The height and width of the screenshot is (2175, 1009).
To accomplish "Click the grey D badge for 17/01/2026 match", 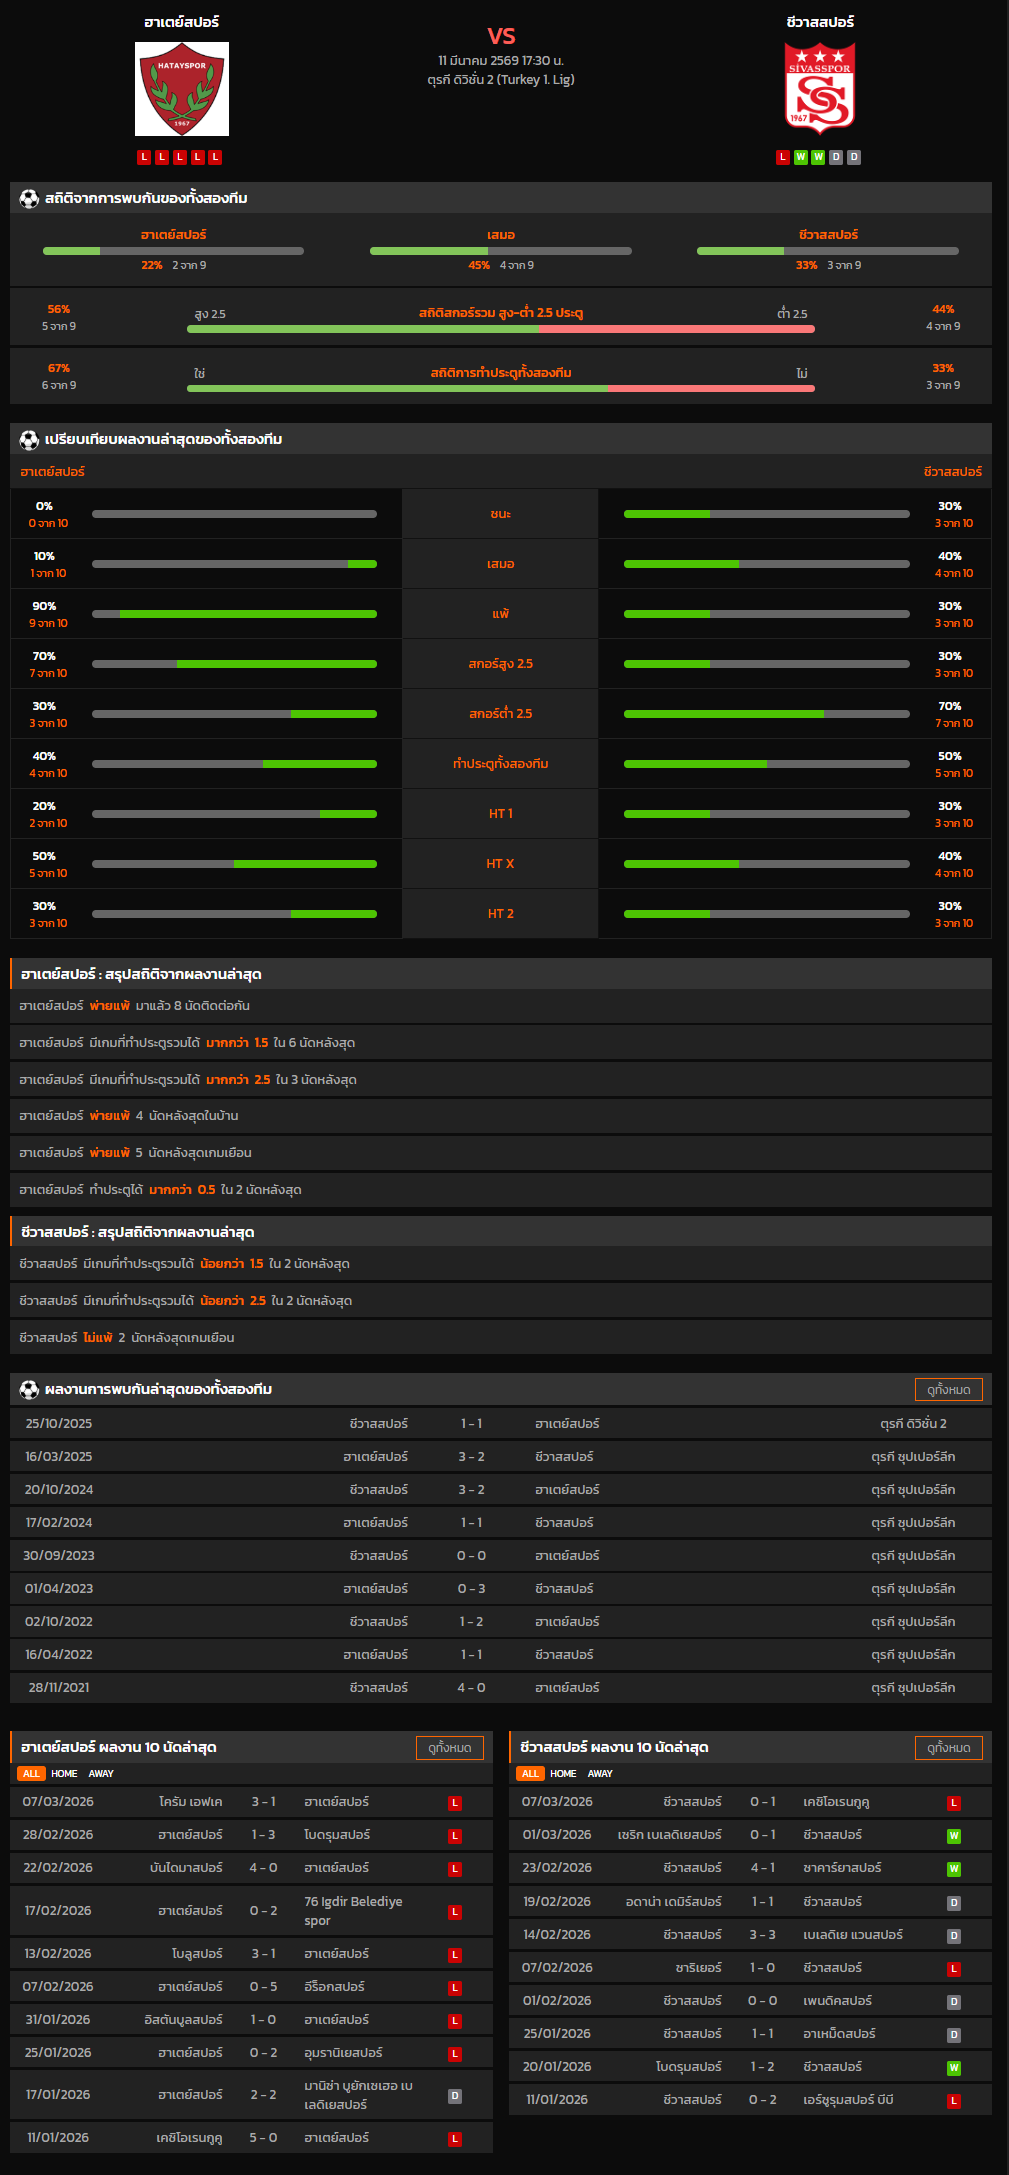I will coord(455,2096).
